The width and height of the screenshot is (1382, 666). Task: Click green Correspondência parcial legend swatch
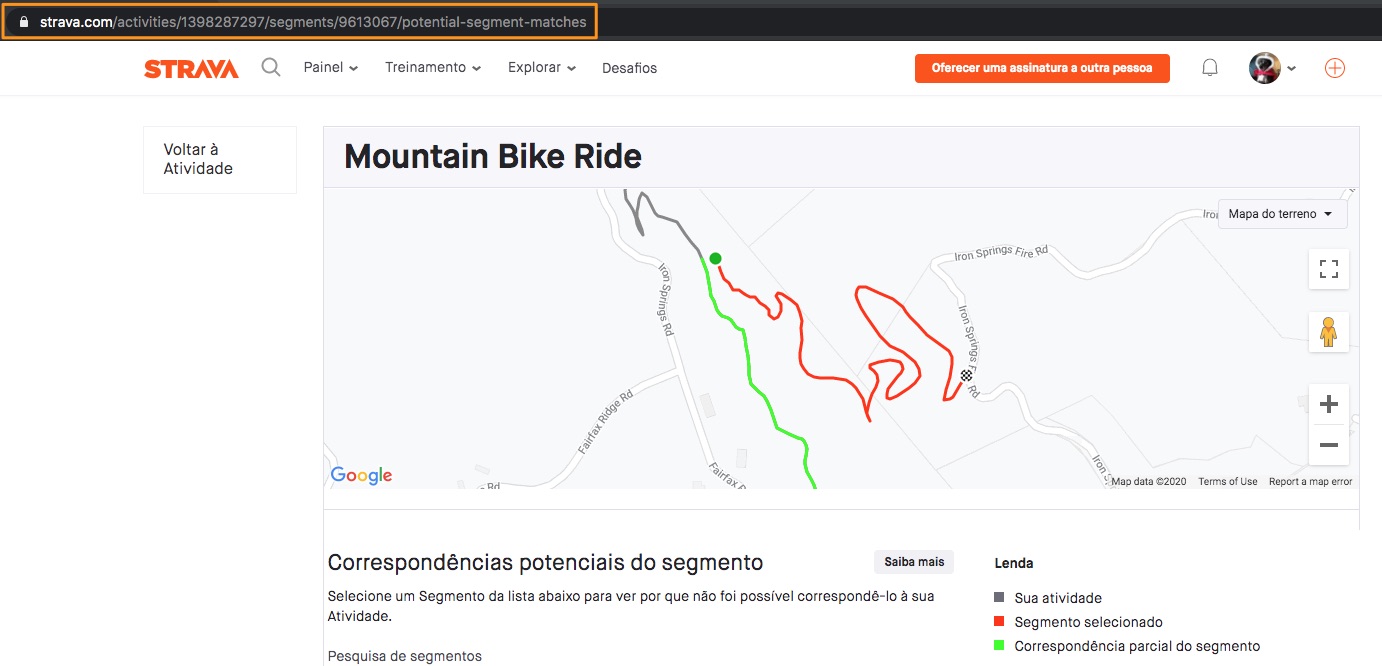point(999,646)
